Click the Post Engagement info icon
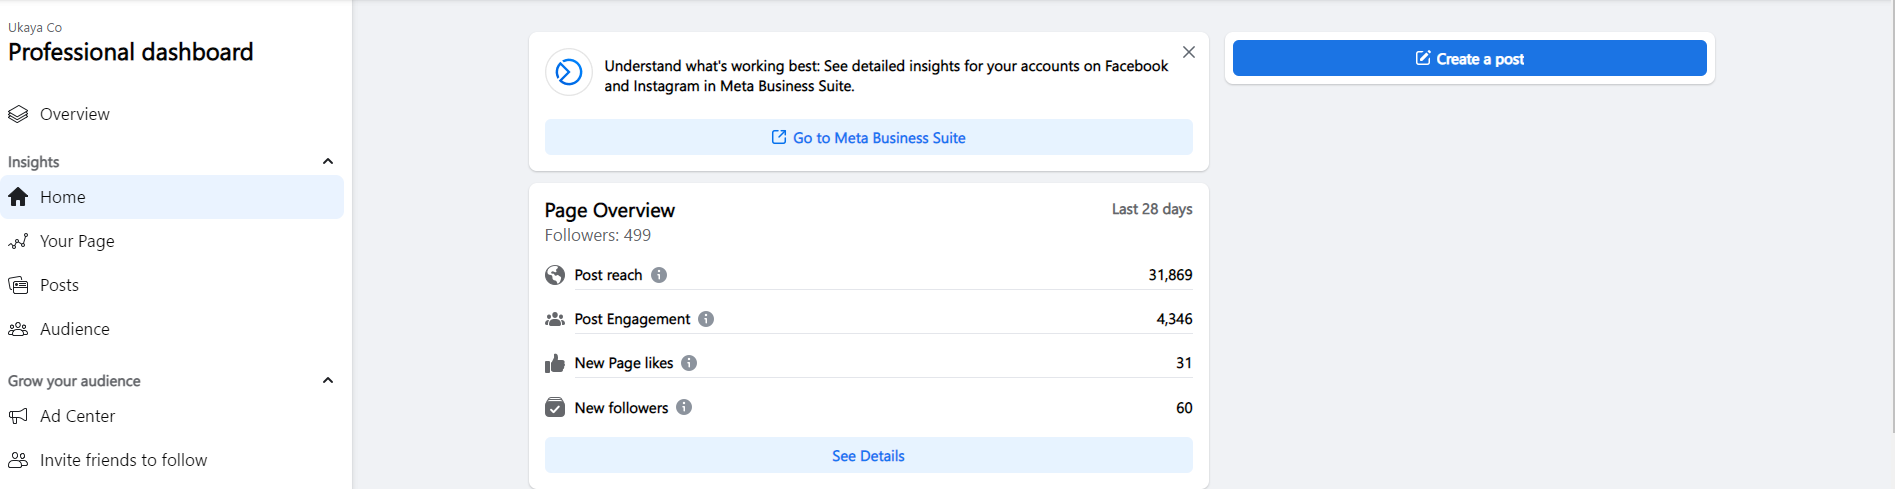 [706, 319]
